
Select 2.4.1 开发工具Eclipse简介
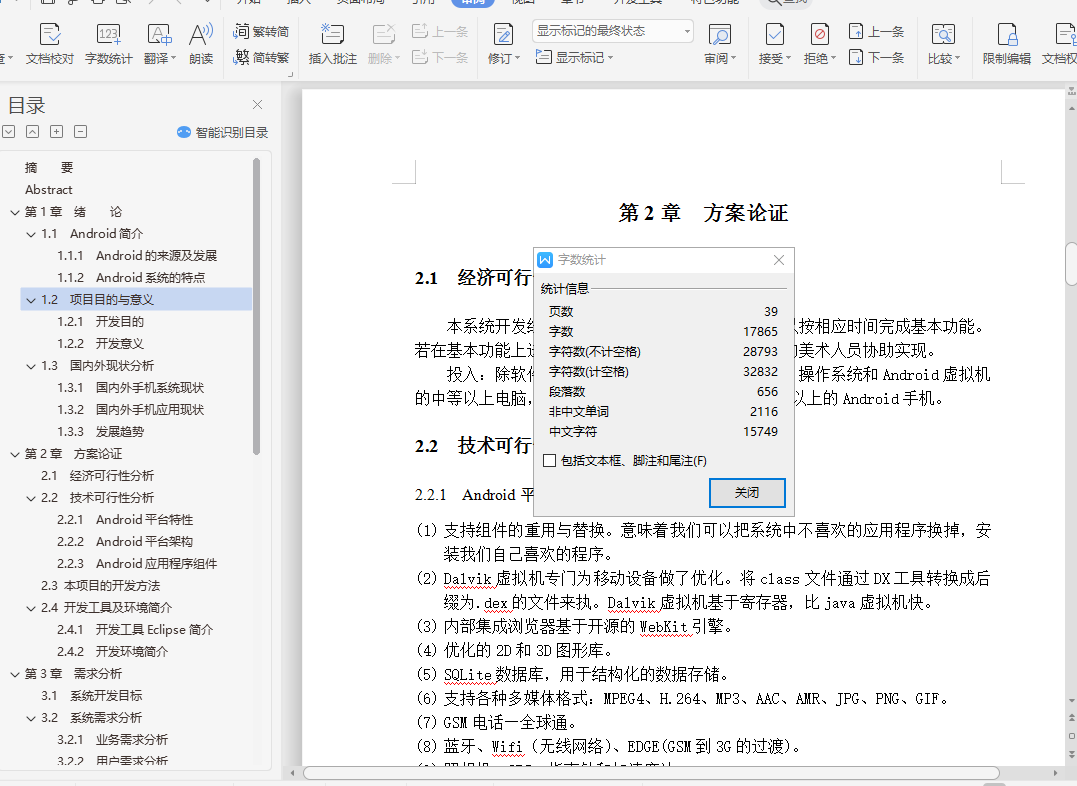click(135, 629)
